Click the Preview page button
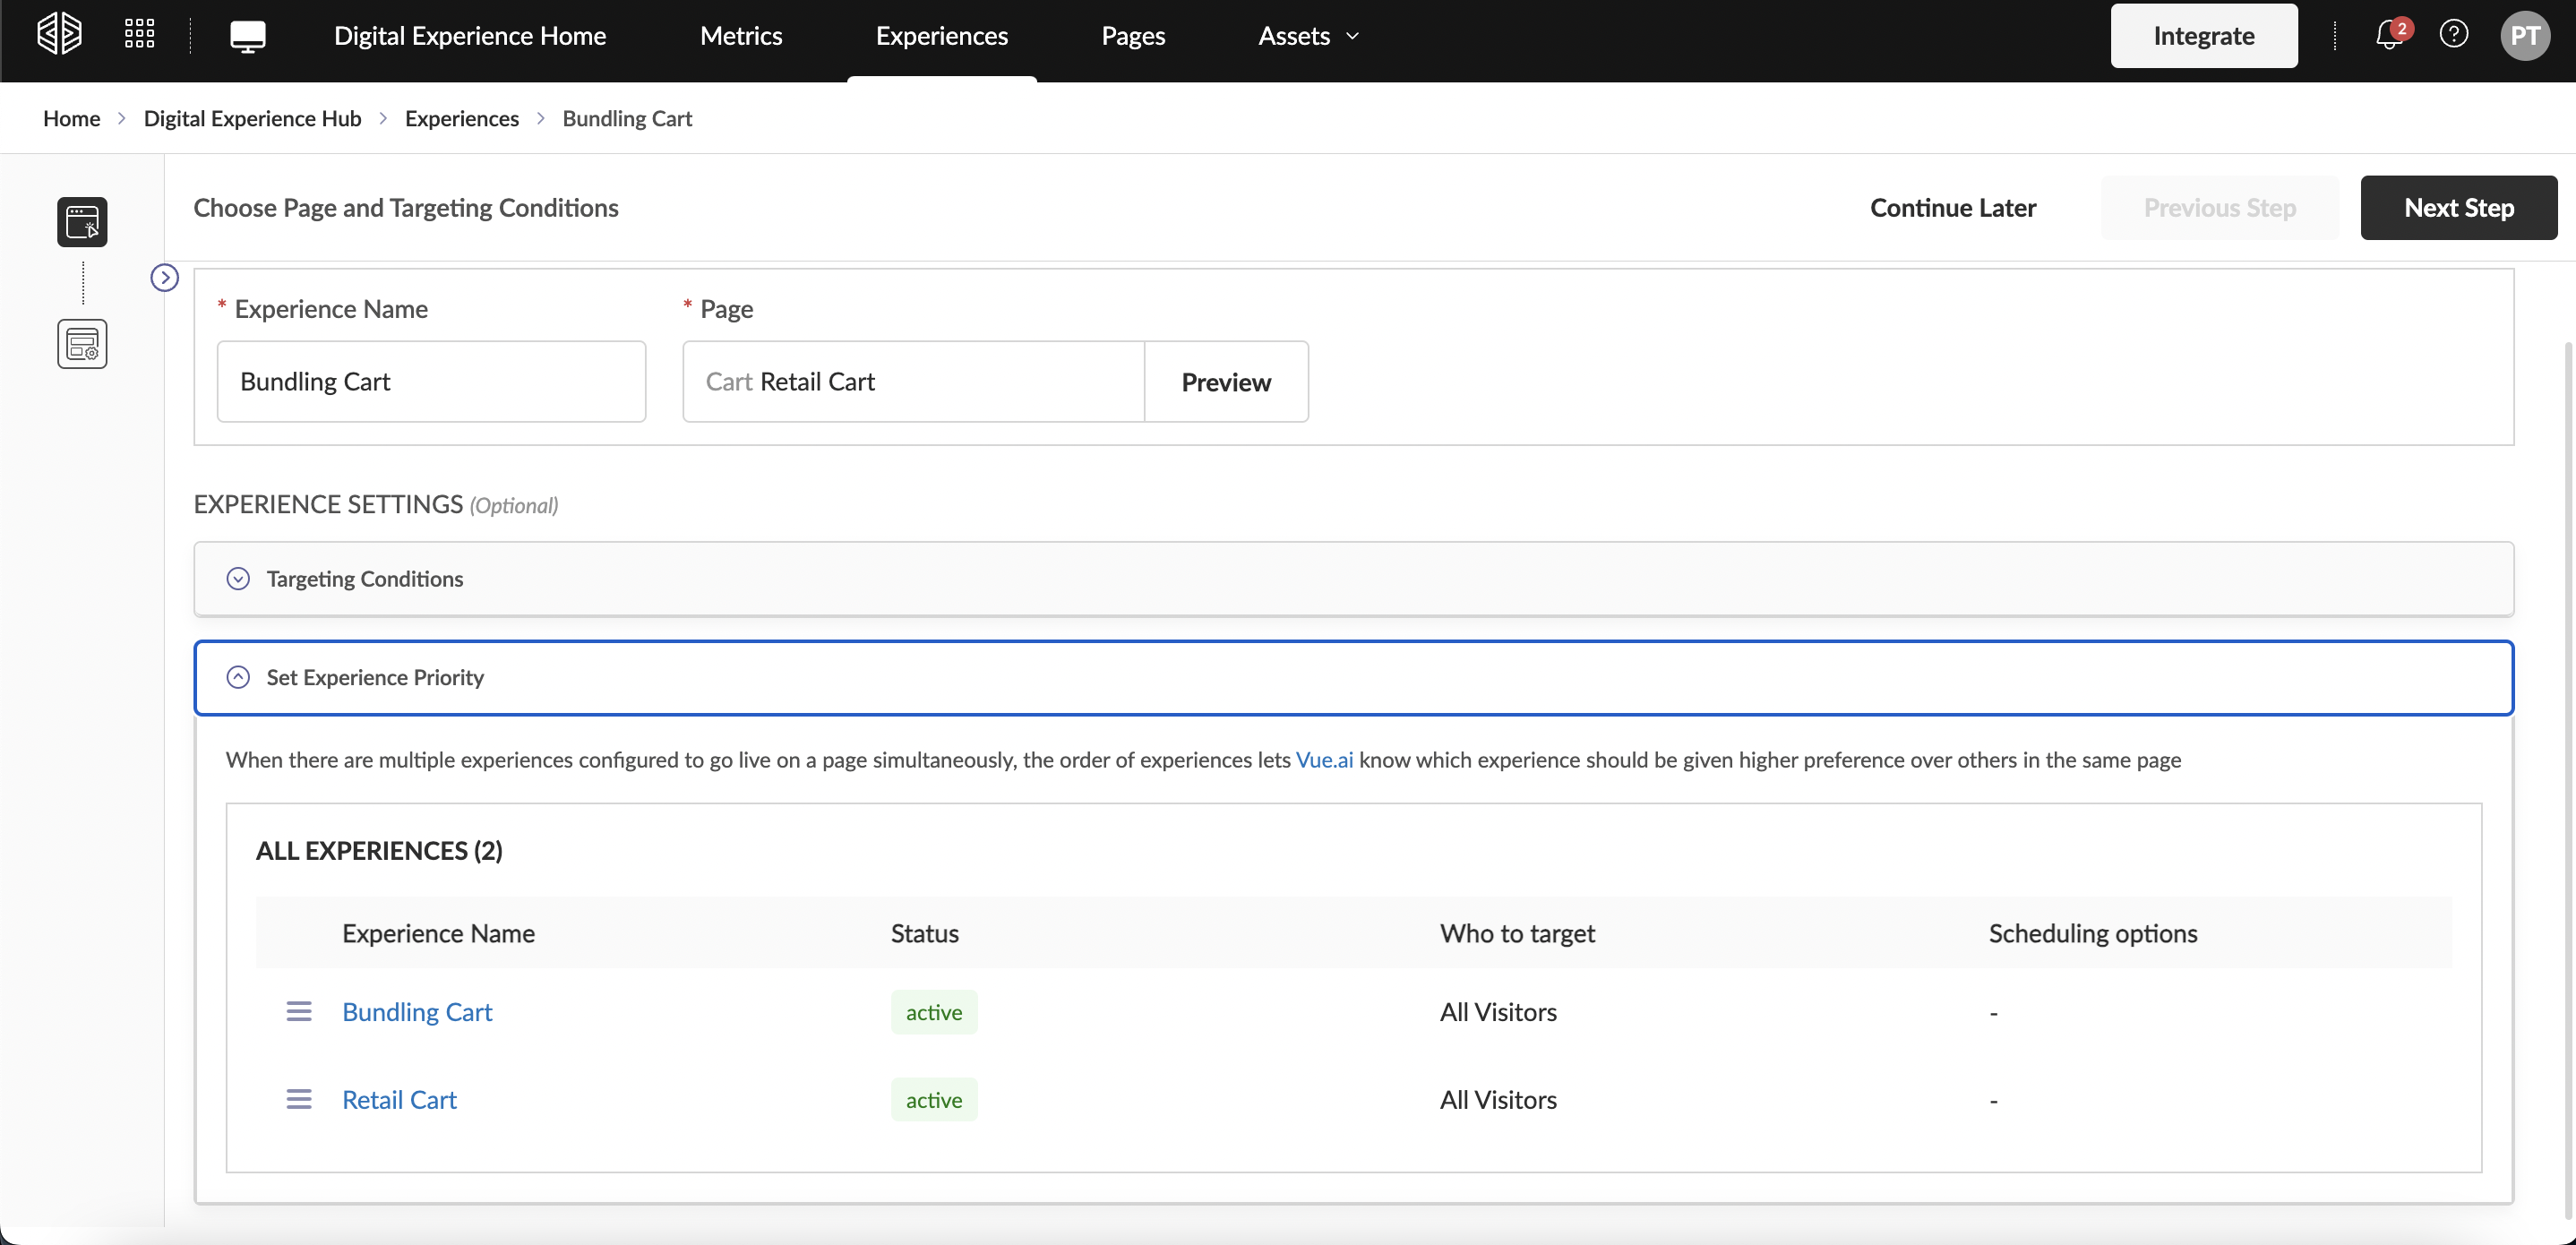The height and width of the screenshot is (1245, 2576). 1225,382
